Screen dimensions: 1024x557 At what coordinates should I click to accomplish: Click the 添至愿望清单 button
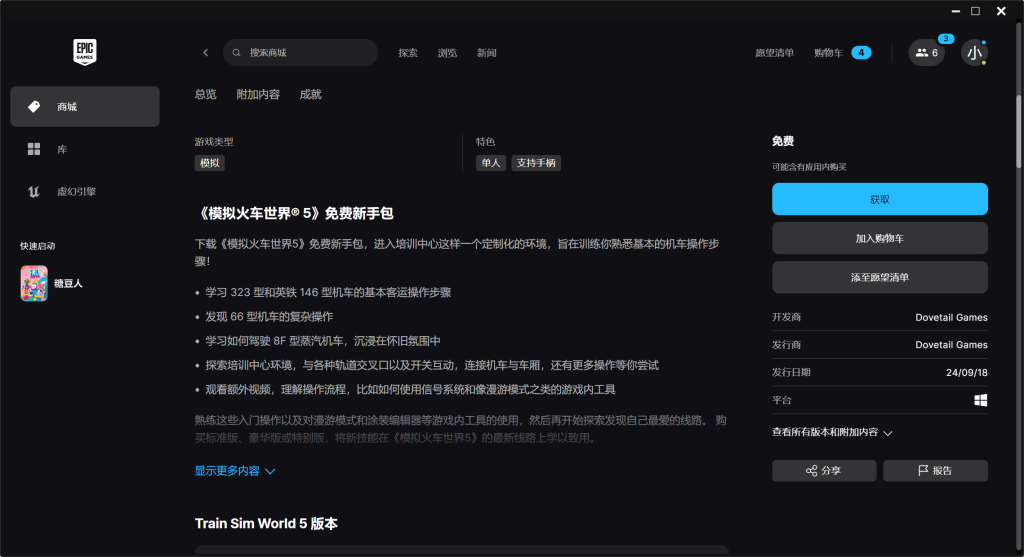point(880,278)
